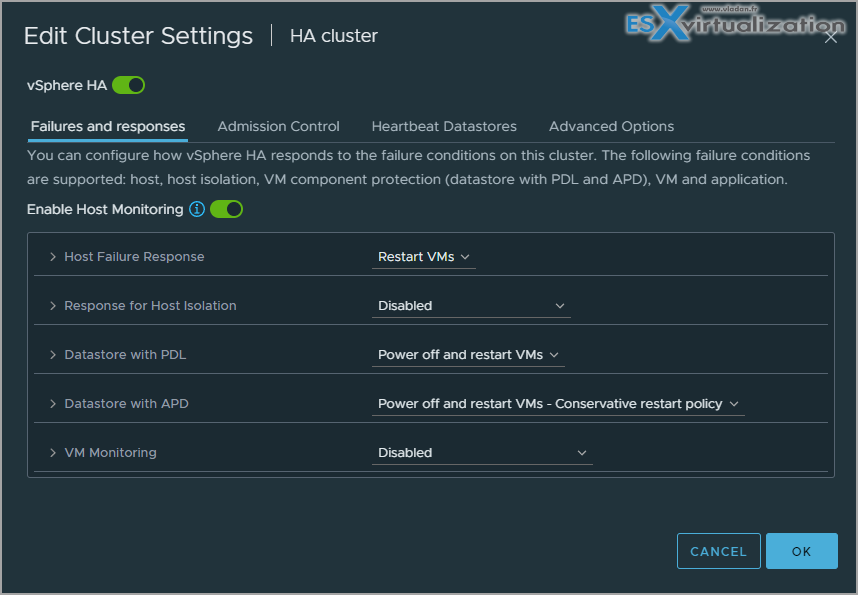The image size is (858, 595).
Task: Click OK to save cluster settings
Action: 801,551
